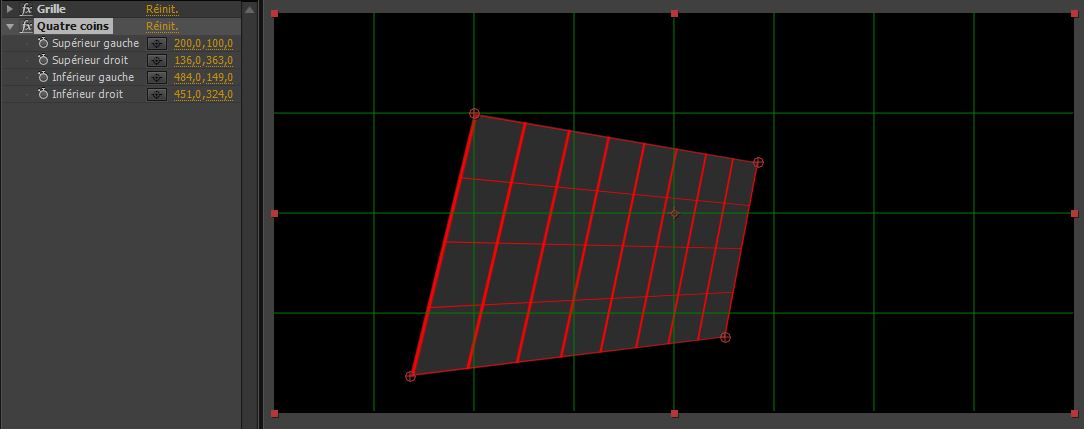The width and height of the screenshot is (1084, 429).
Task: Click the crosshair point picker for Inférieur droit
Action: [157, 94]
